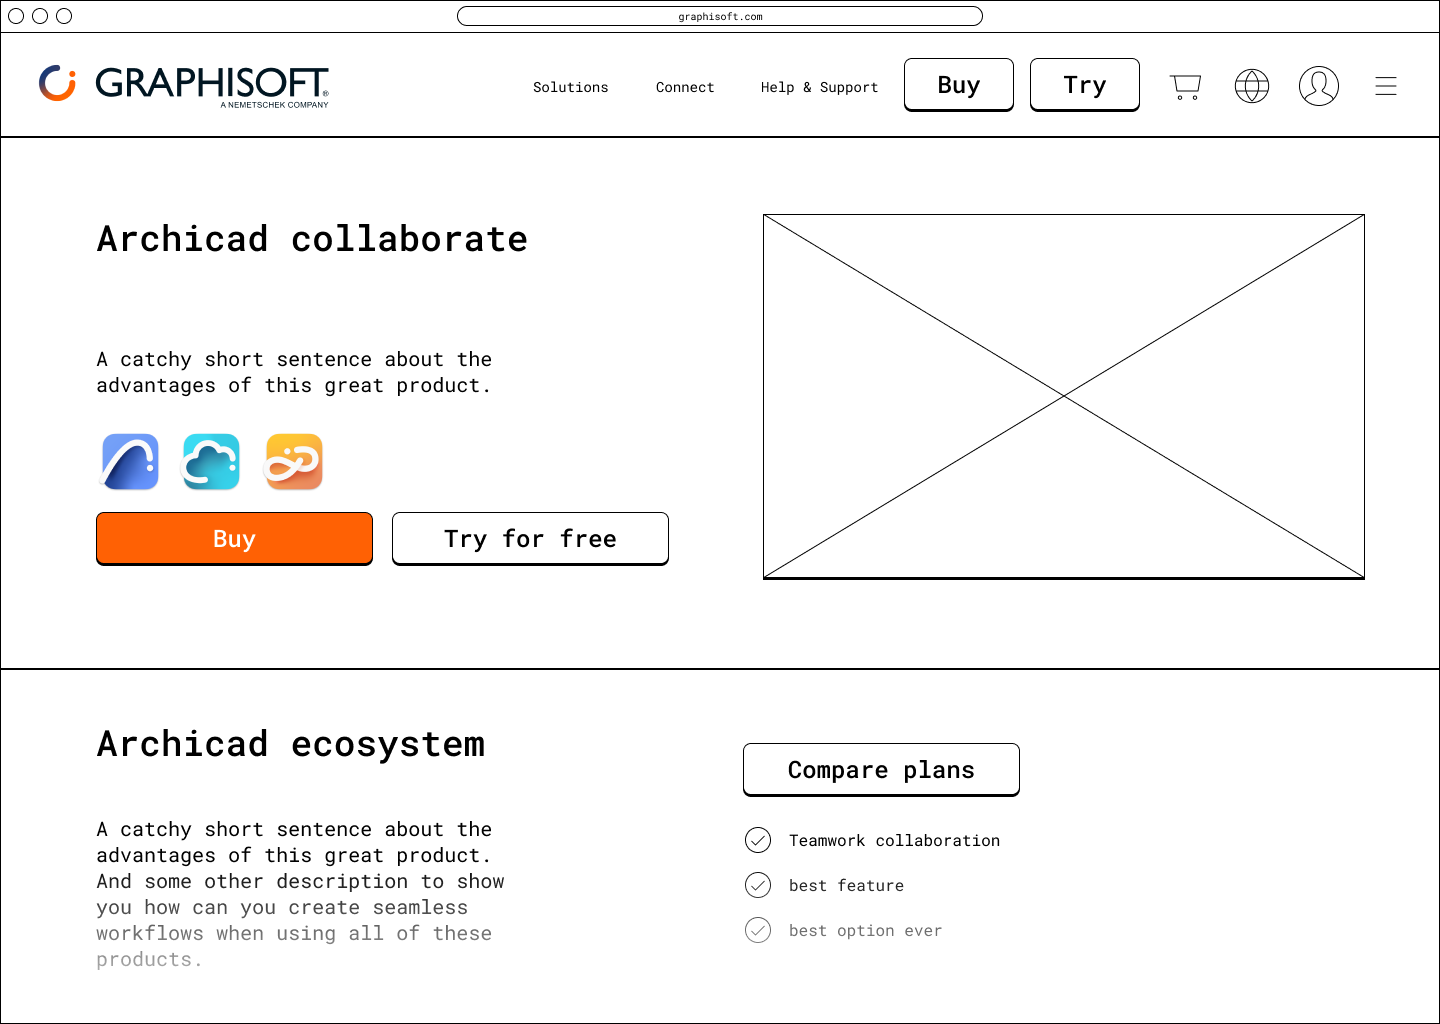
Task: Open the globe language selector
Action: (1252, 86)
